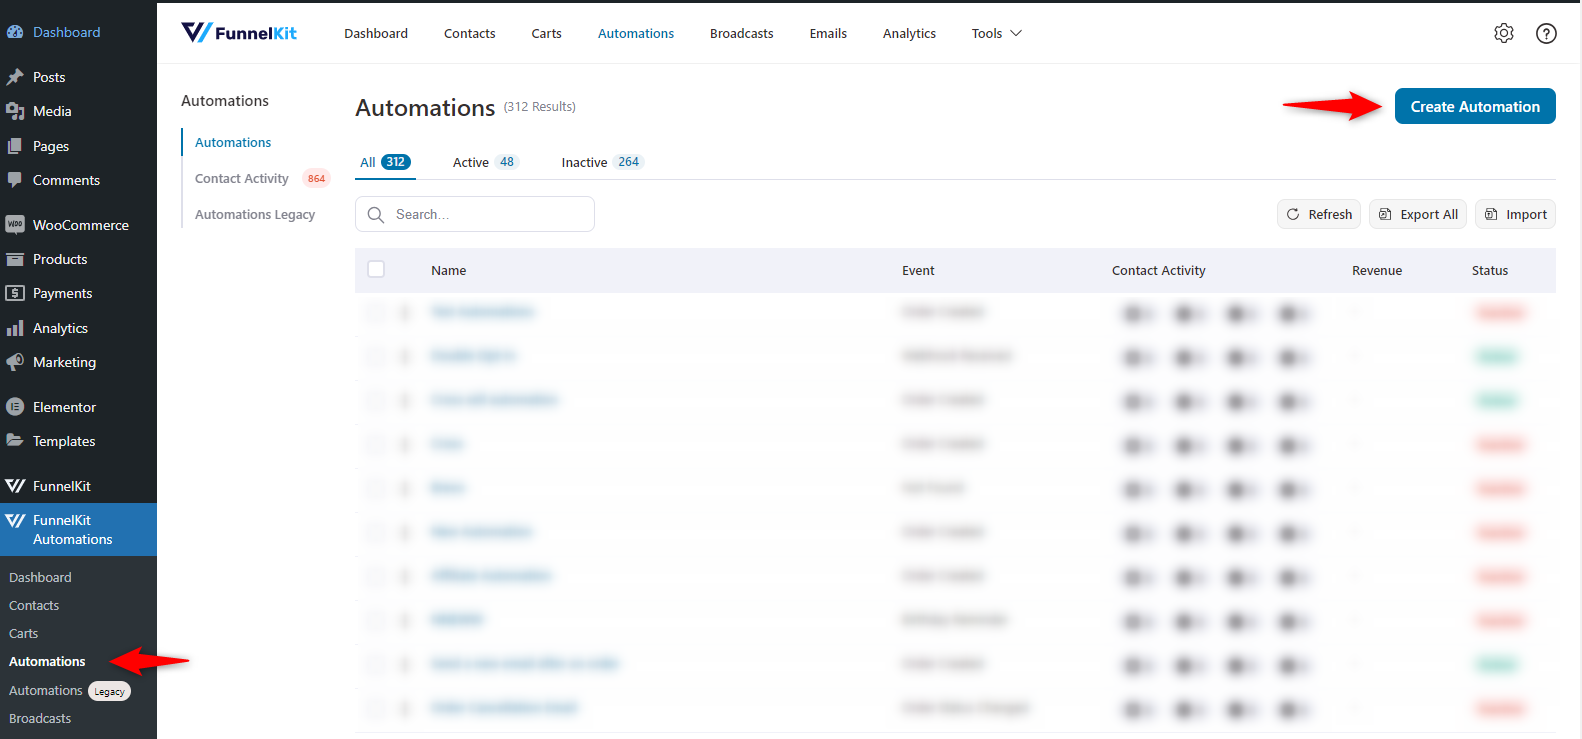Open the FunnelKit settings gear icon
The image size is (1582, 739).
pyautogui.click(x=1504, y=33)
